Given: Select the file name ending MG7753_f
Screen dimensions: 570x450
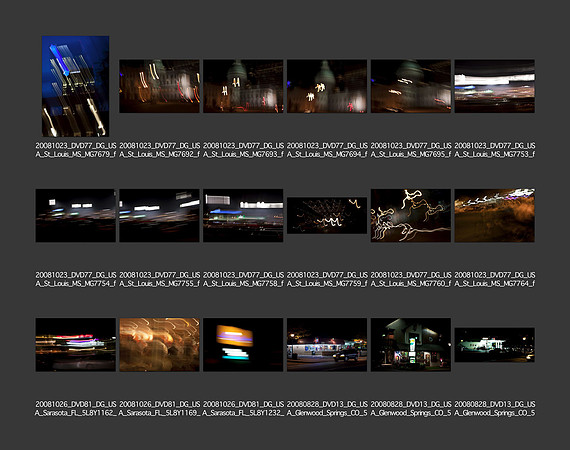Looking at the screenshot, I should tap(494, 150).
